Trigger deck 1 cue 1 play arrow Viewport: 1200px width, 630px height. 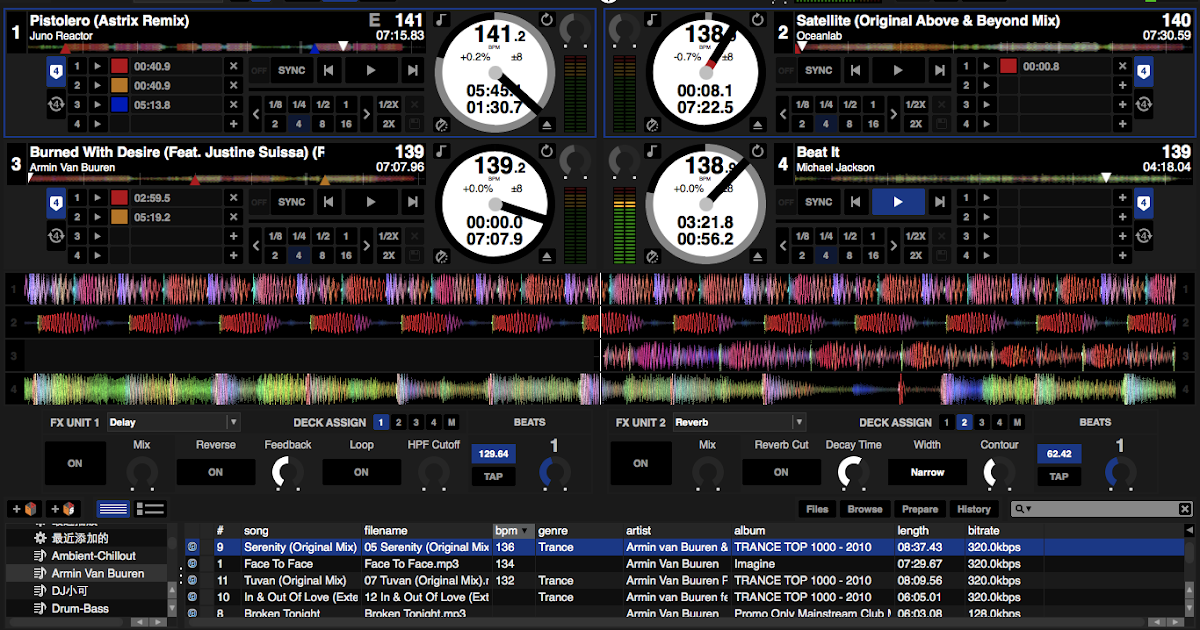pos(97,66)
